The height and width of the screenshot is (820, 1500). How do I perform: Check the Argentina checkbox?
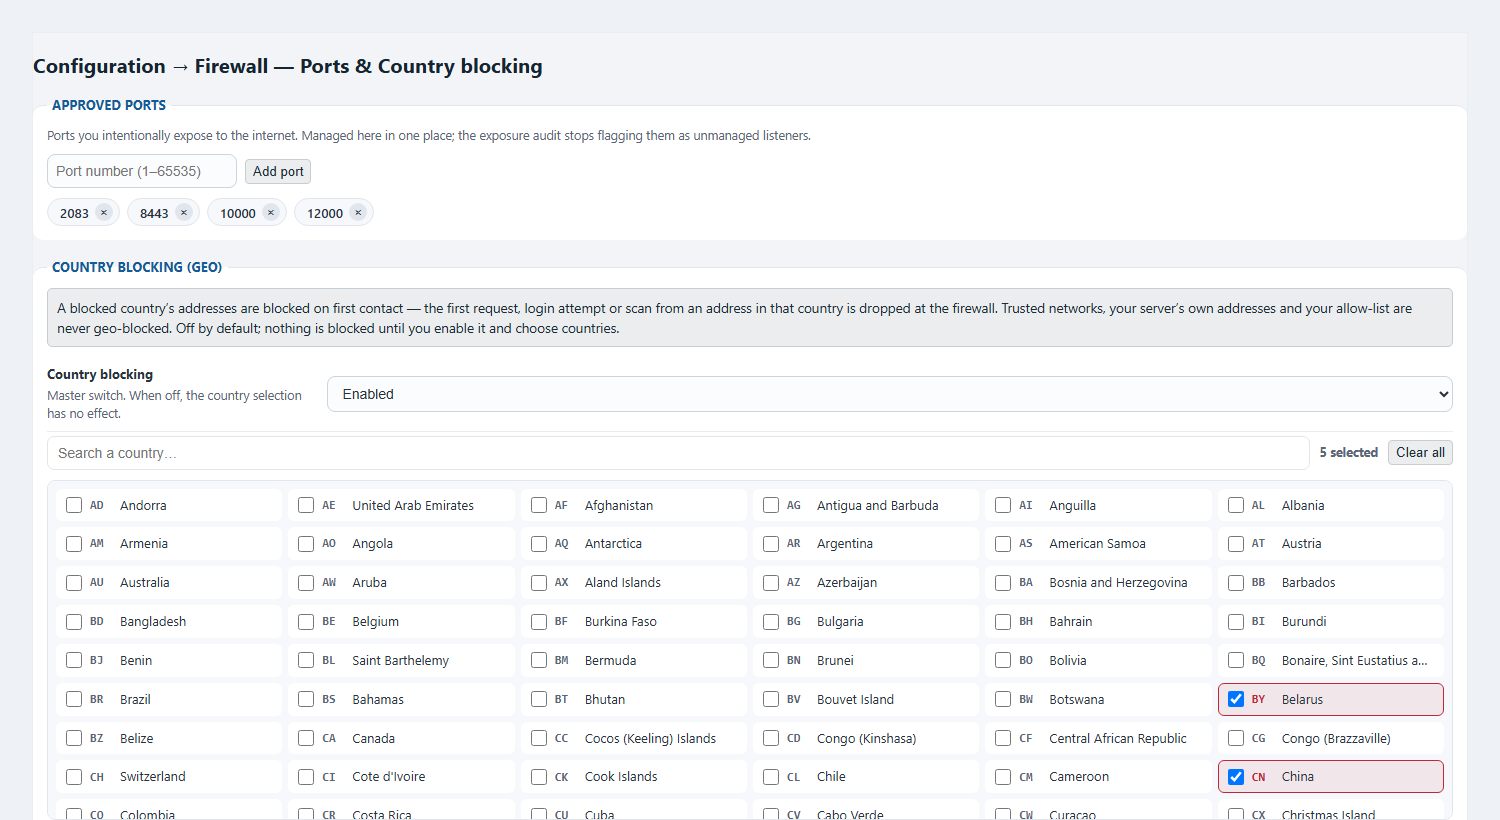tap(771, 543)
